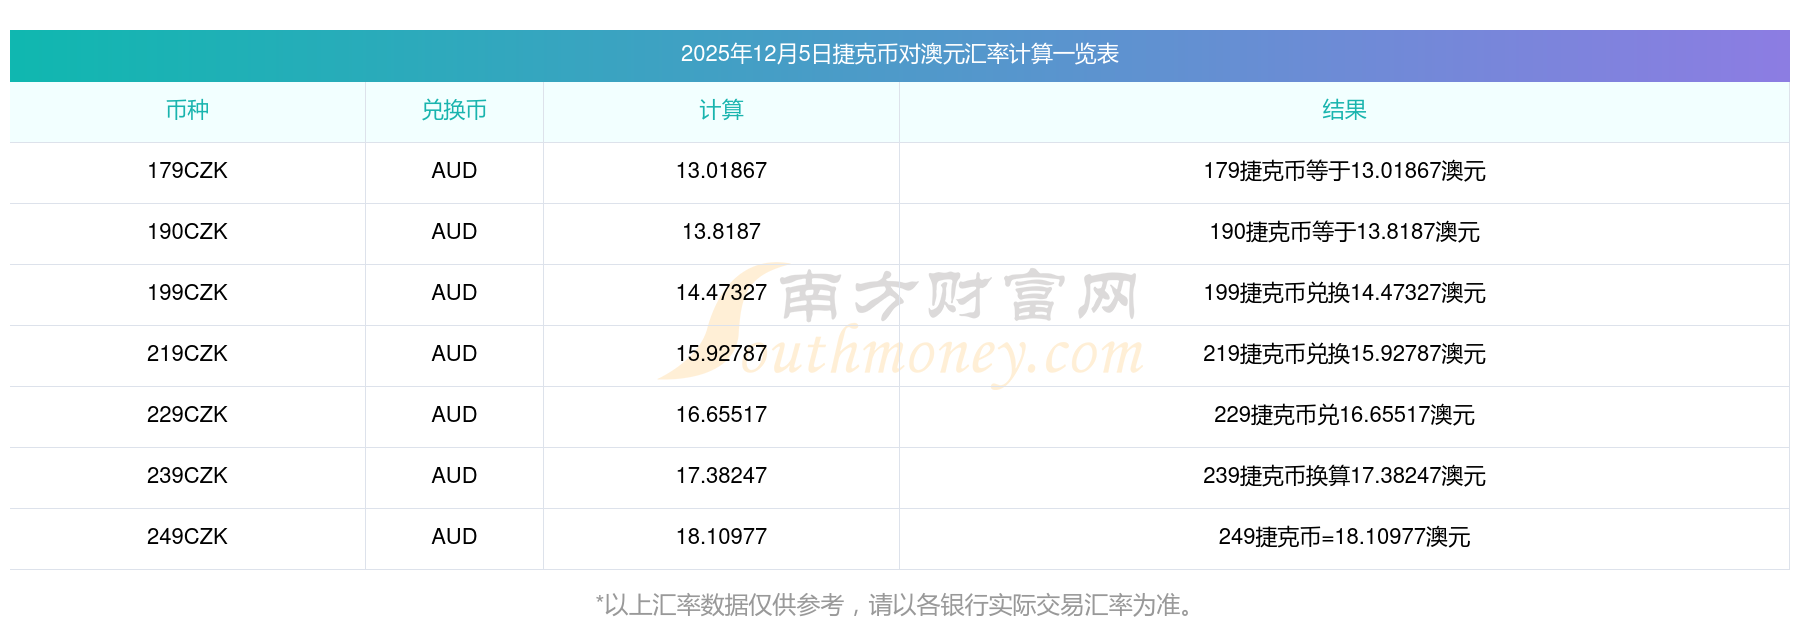This screenshot has width=1800, height=636.
Task: Select the 199CZK cell
Action: [x=187, y=293]
